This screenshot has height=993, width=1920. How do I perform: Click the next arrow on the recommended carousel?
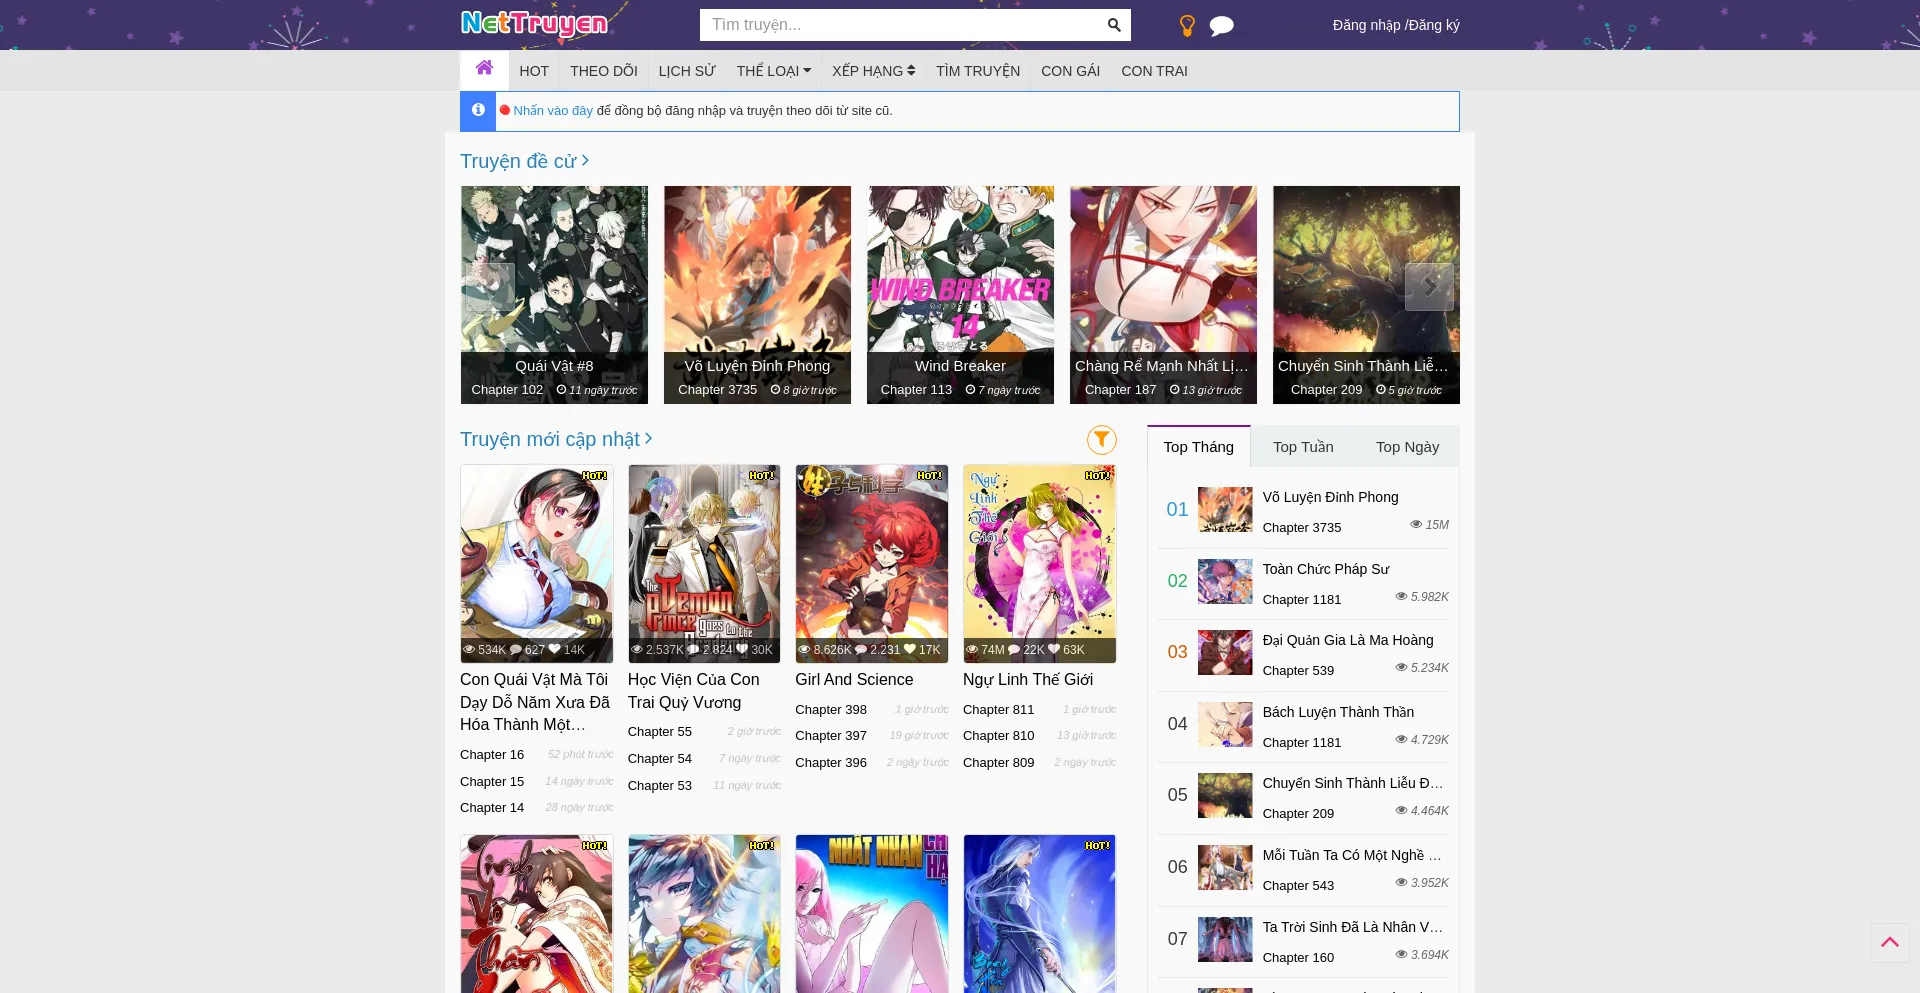coord(1429,287)
